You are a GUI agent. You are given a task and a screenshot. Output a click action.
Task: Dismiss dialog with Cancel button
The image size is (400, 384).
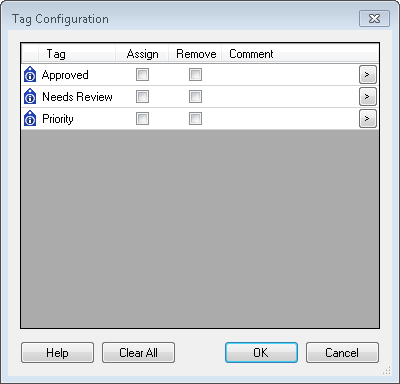tap(342, 353)
